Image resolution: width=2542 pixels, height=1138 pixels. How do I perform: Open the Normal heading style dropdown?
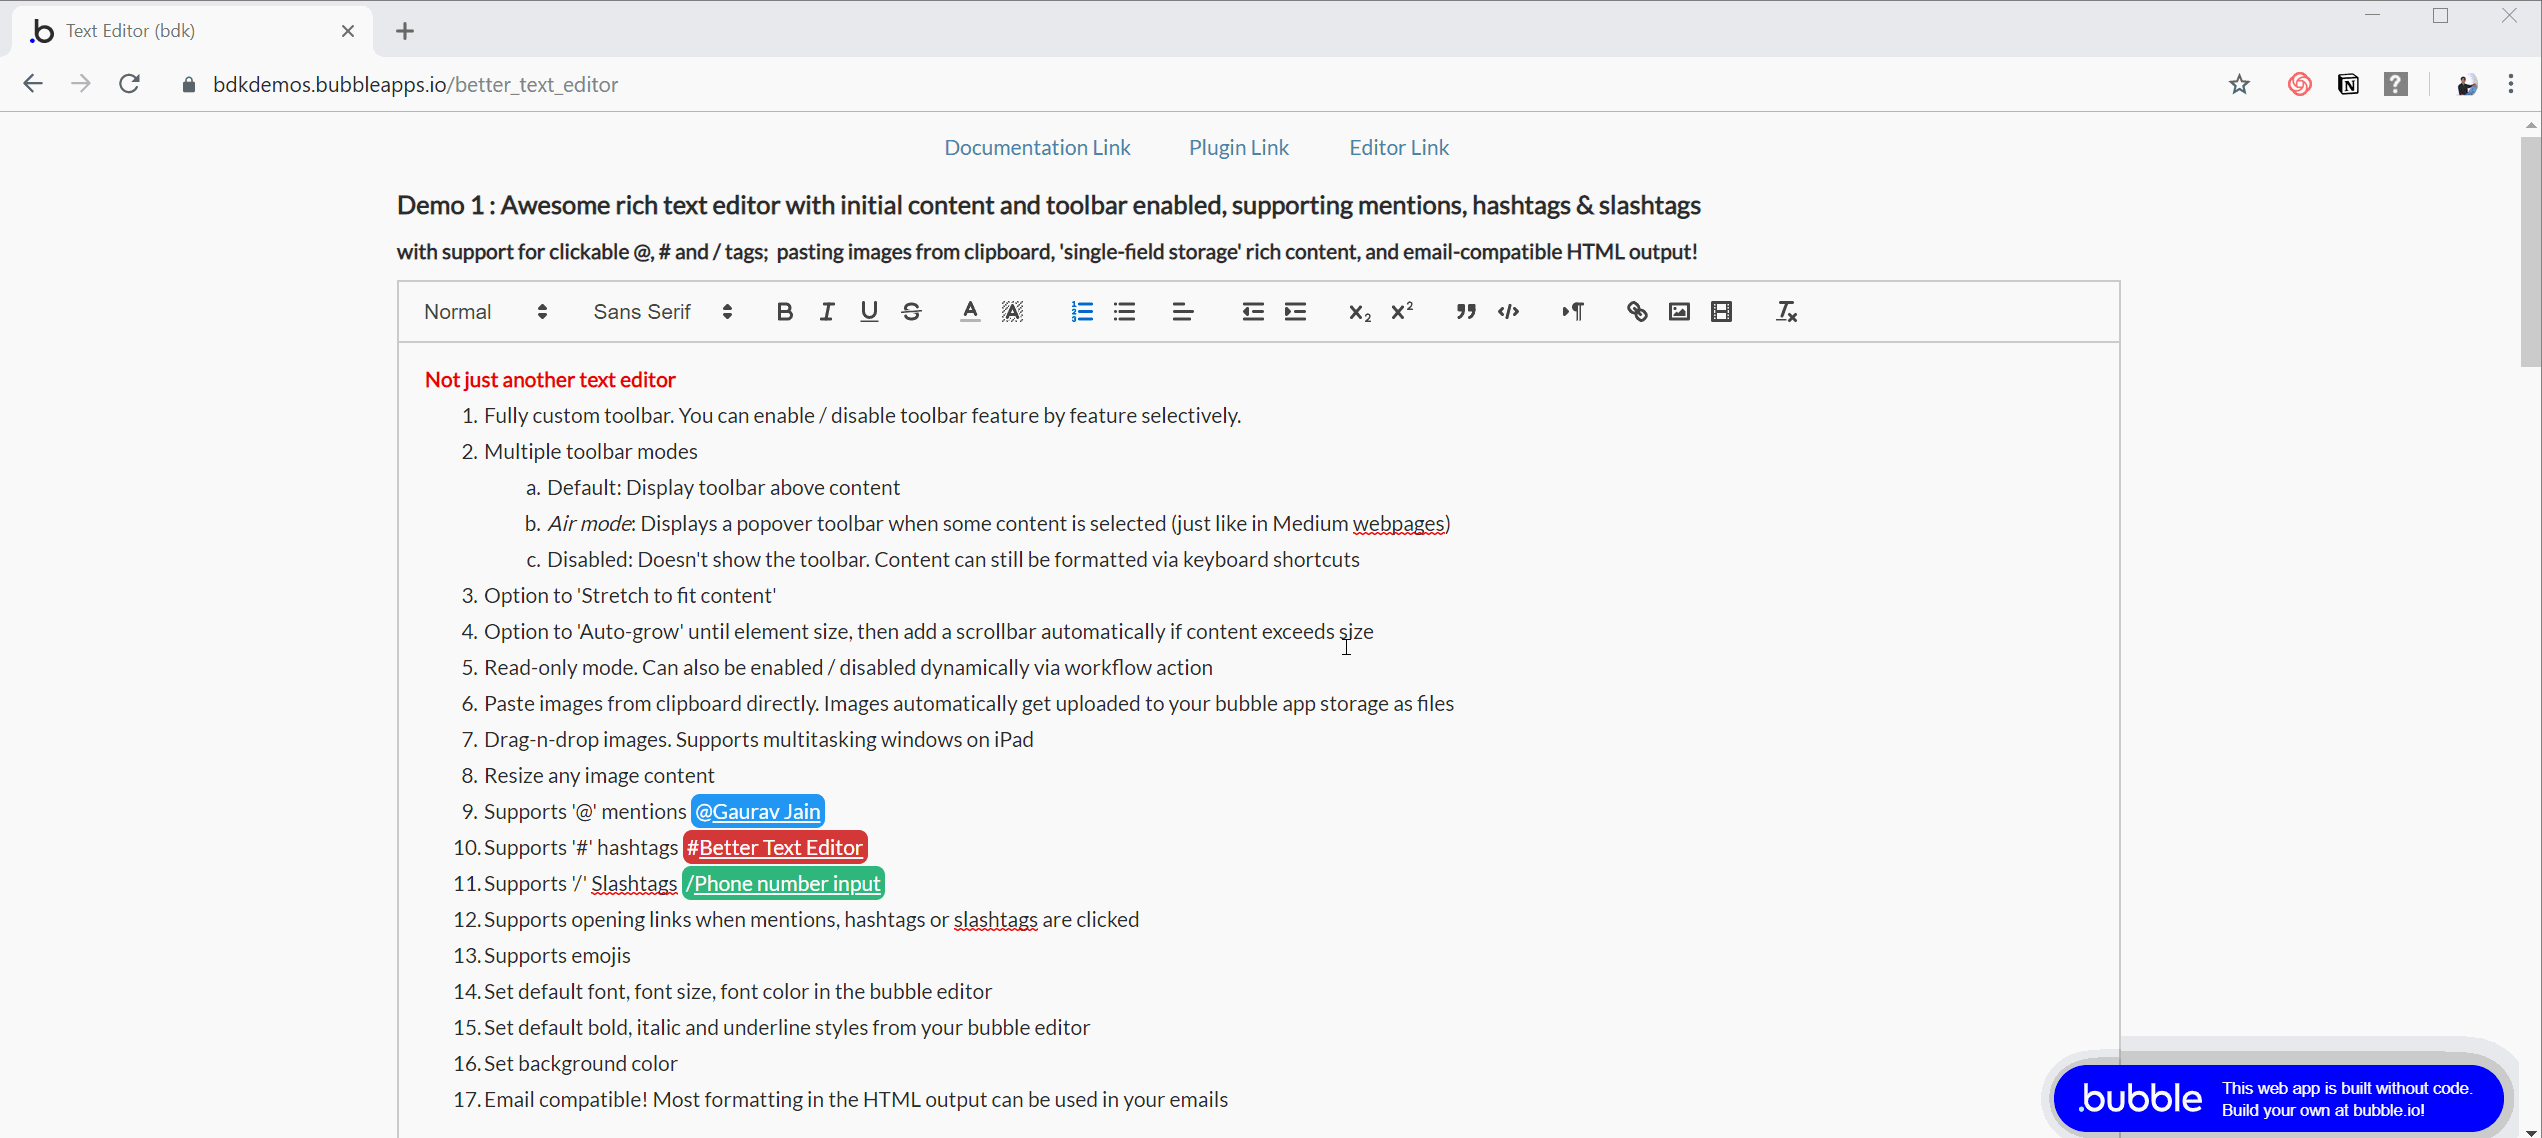(x=485, y=312)
